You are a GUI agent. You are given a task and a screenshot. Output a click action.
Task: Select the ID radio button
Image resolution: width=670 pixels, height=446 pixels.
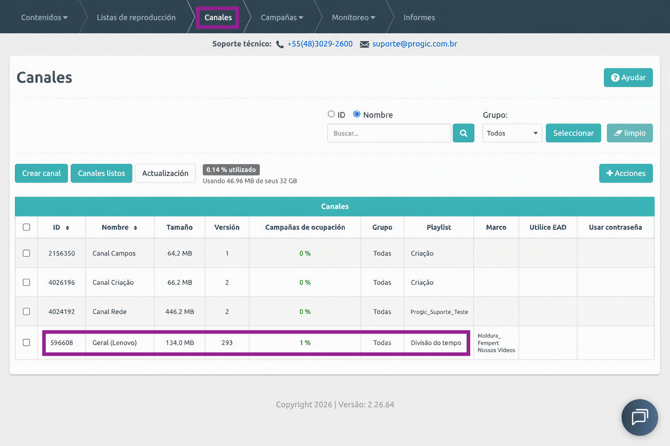coord(331,114)
